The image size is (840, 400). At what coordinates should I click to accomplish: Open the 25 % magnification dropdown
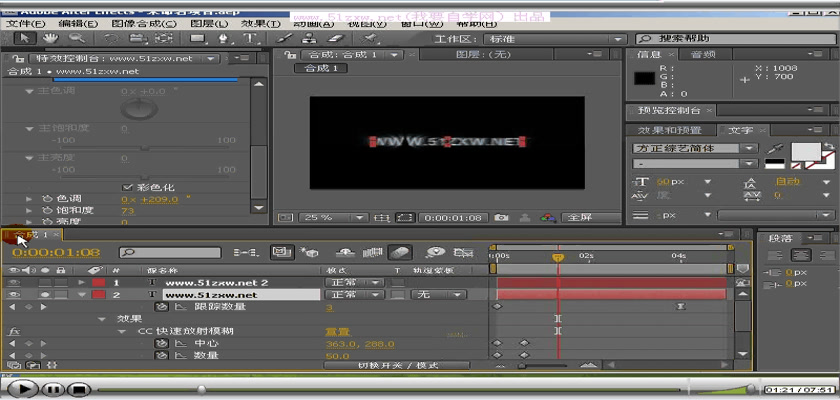tap(333, 217)
